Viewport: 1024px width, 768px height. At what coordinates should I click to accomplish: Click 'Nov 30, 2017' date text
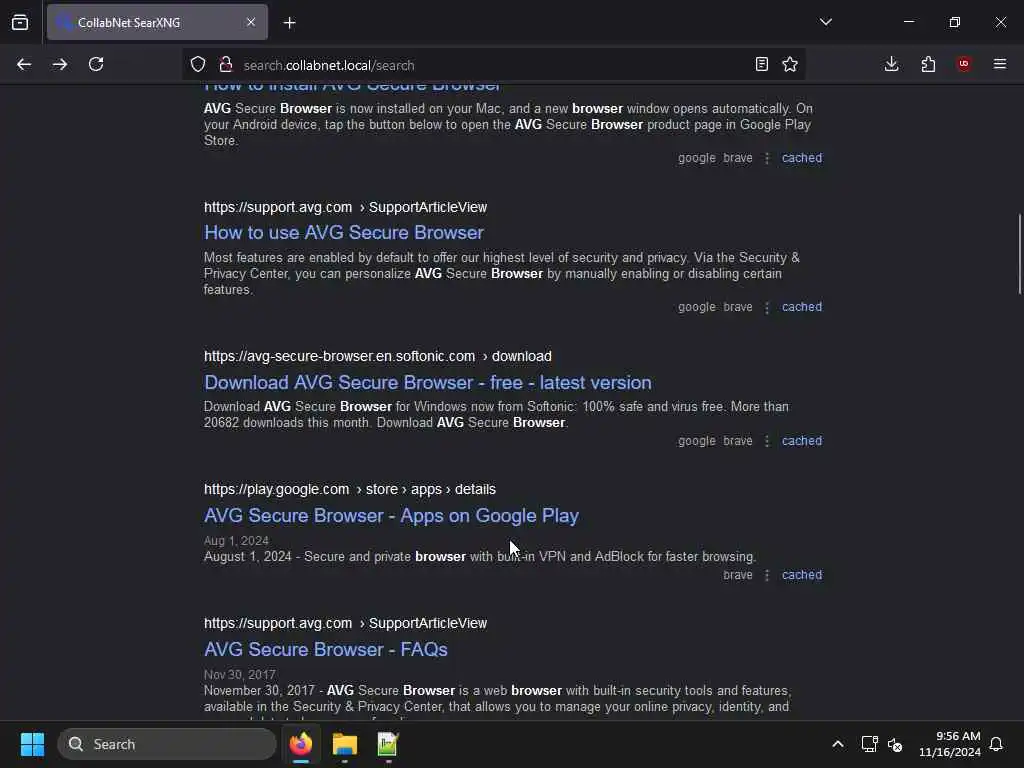240,675
